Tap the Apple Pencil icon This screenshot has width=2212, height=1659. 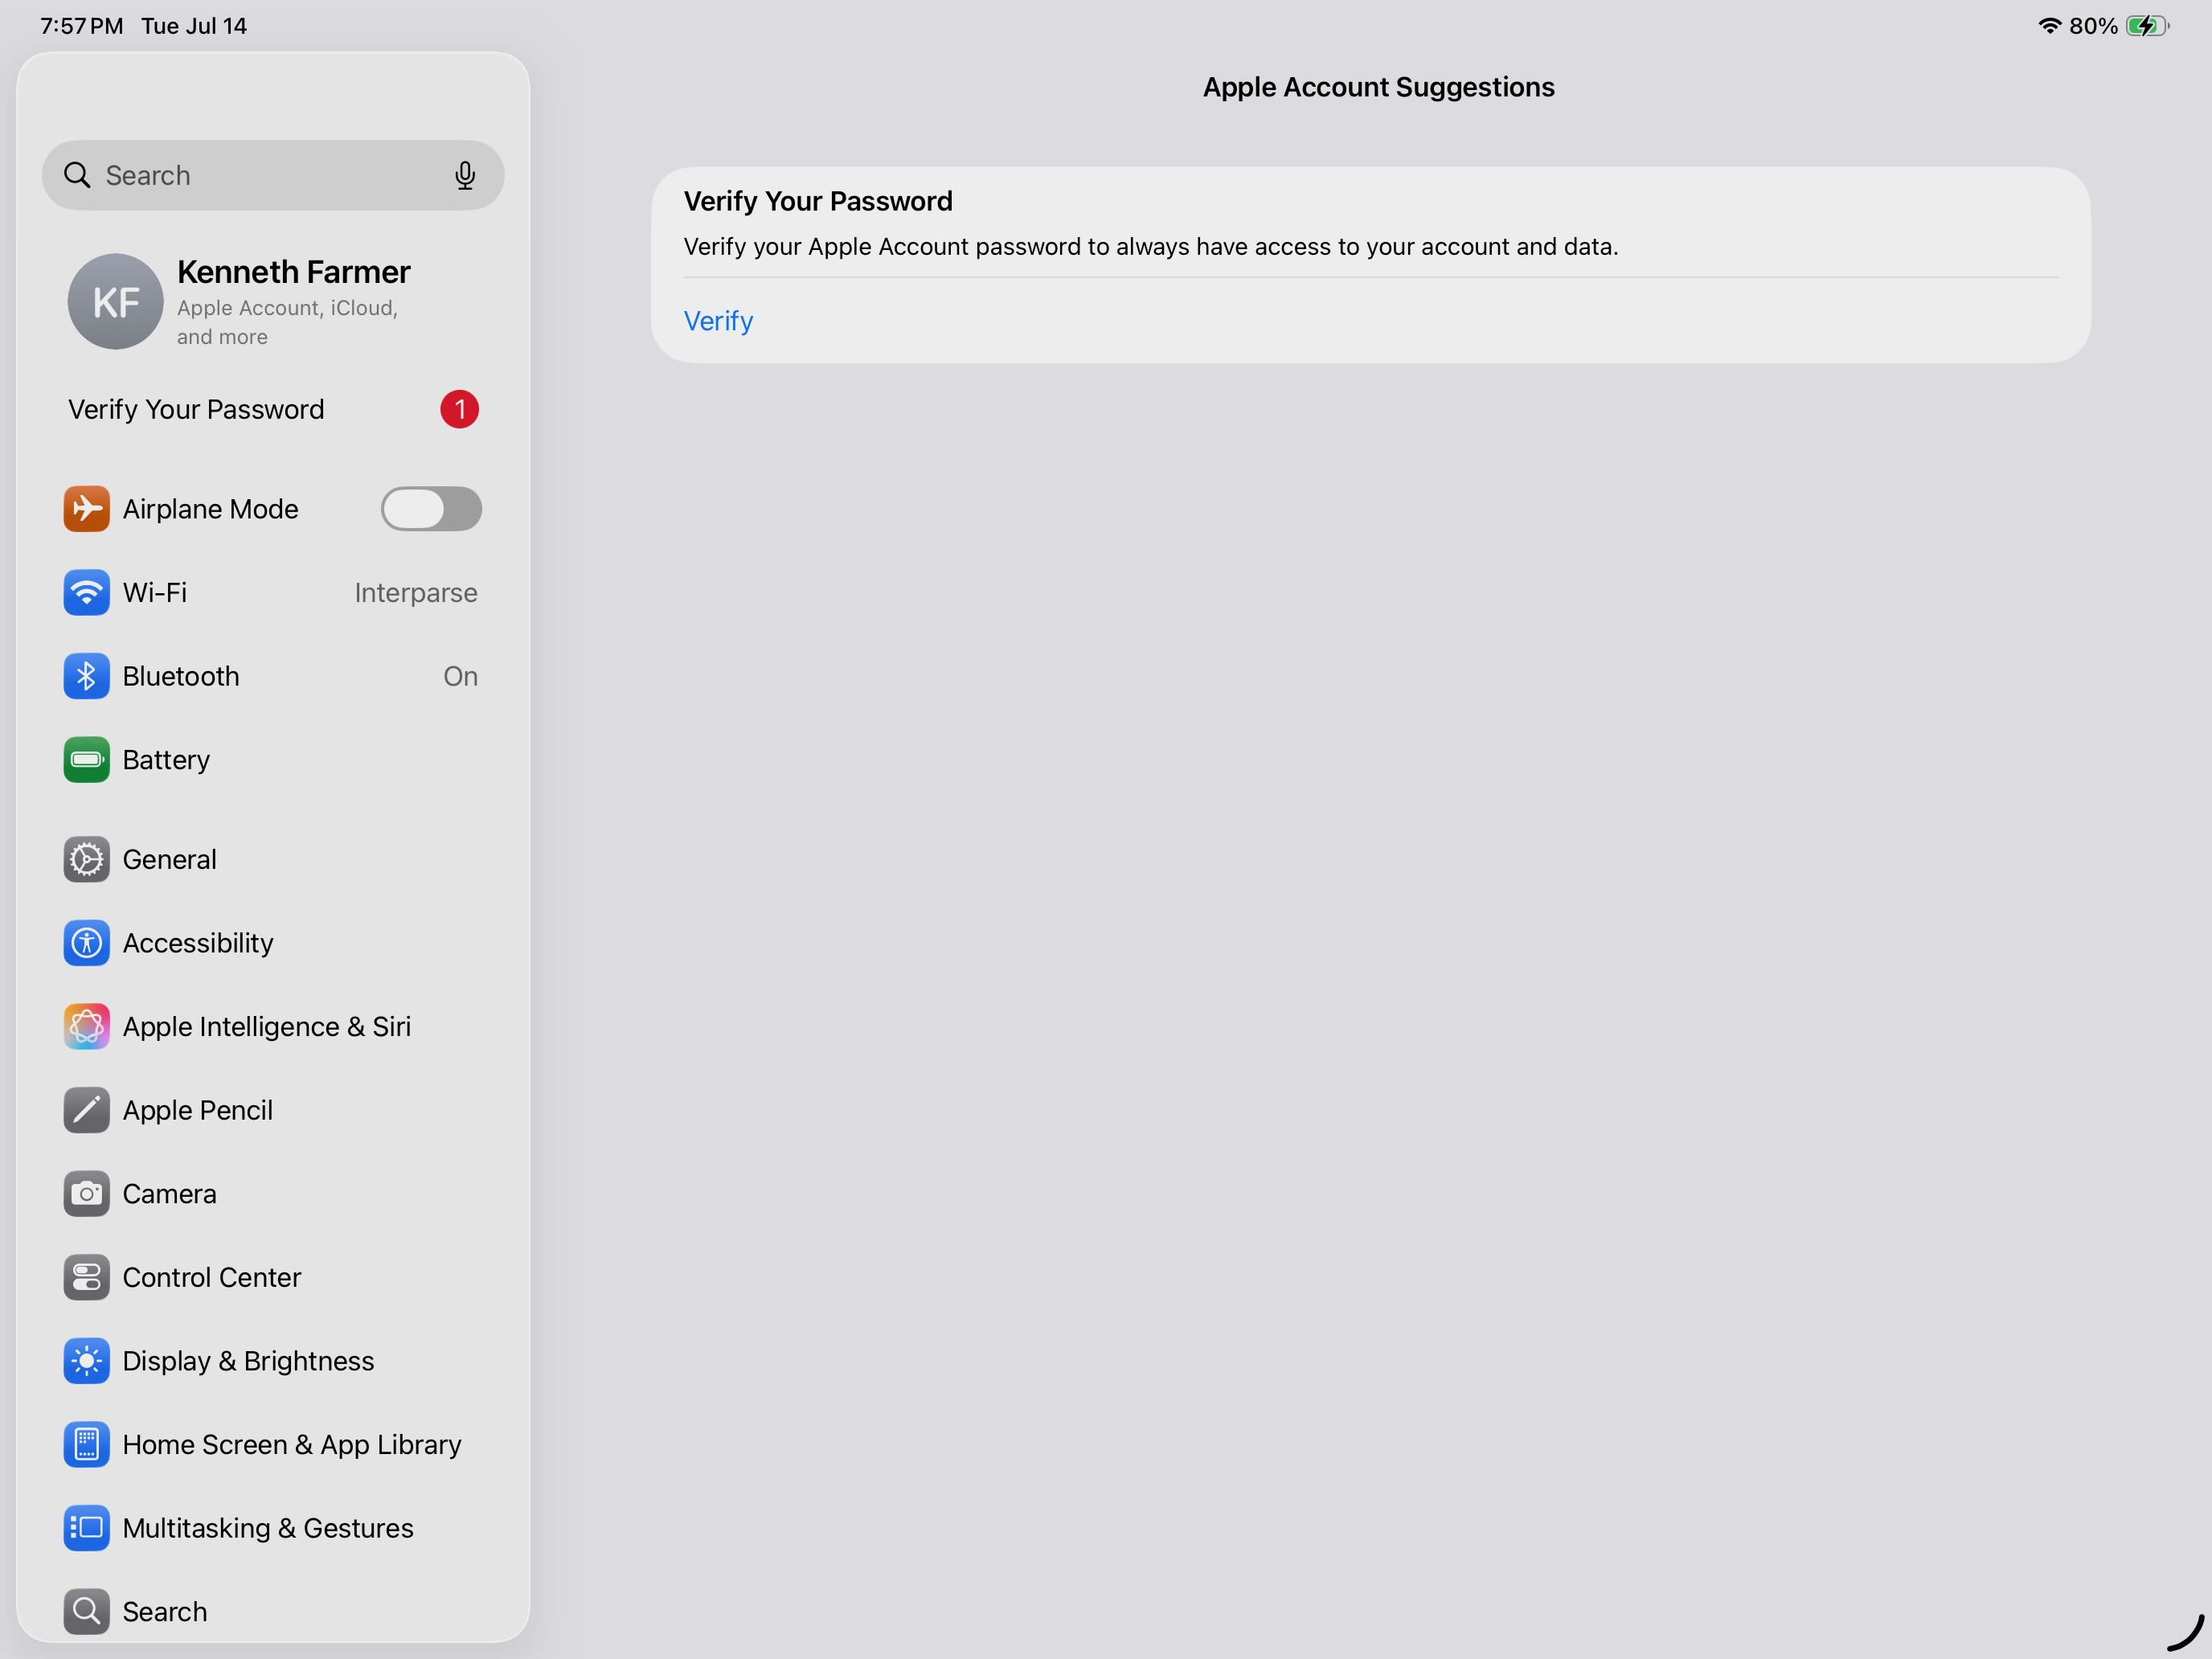coord(86,1110)
